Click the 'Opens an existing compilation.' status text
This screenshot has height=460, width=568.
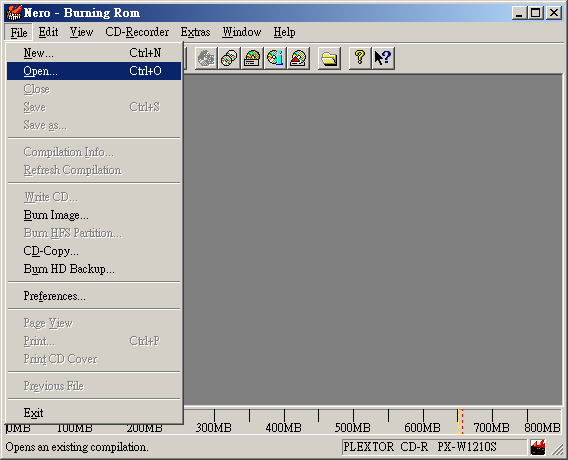pos(77,447)
